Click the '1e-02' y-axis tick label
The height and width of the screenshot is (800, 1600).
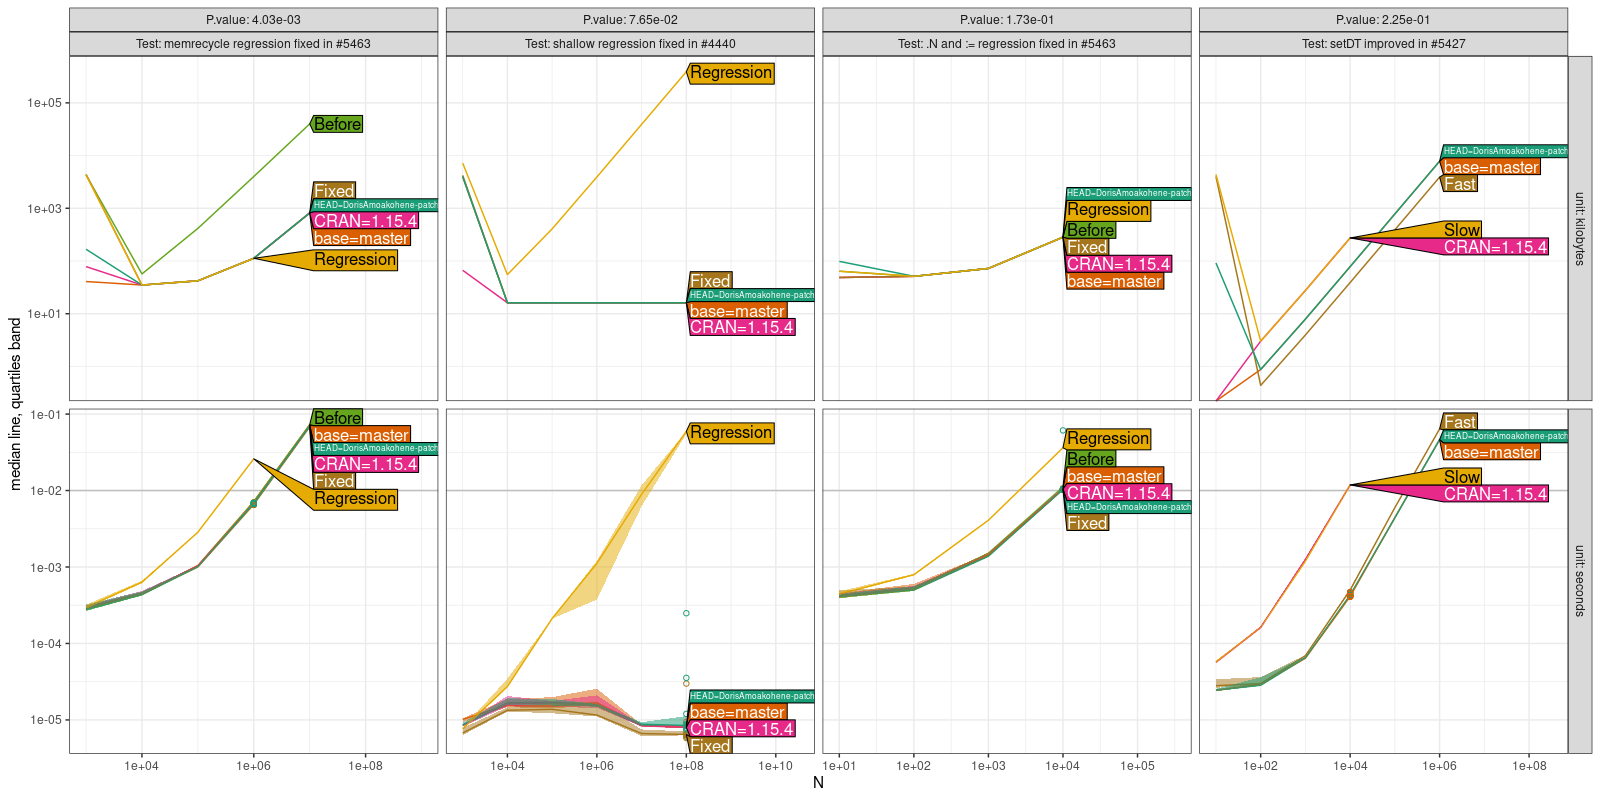click(46, 491)
